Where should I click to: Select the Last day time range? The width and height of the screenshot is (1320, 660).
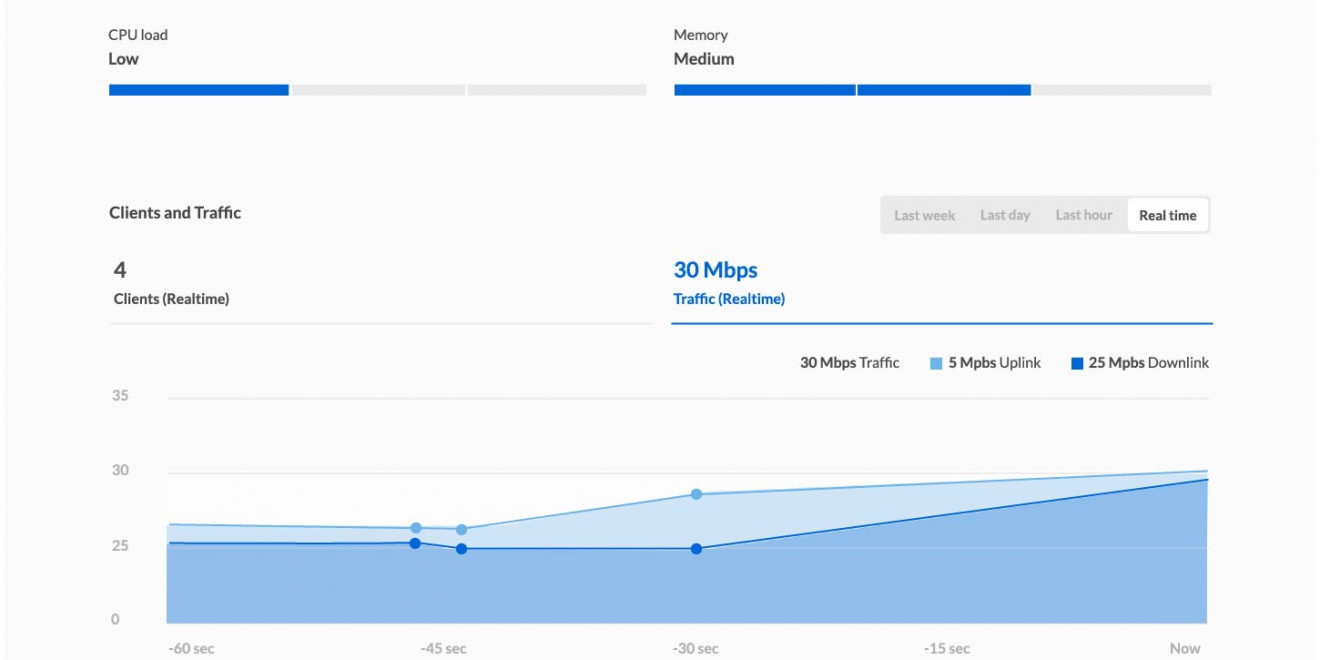click(1005, 215)
